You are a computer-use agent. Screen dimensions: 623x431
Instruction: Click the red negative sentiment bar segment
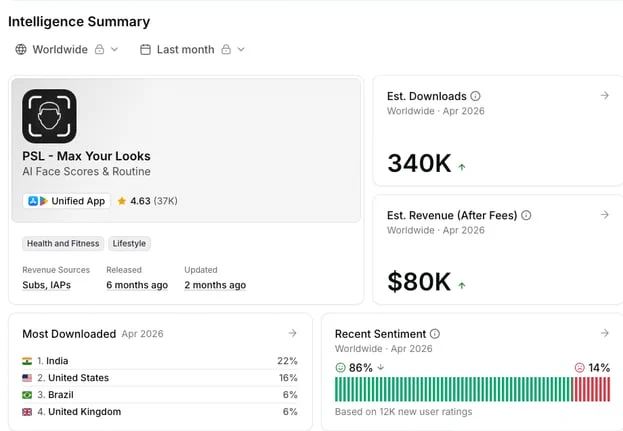(591, 389)
